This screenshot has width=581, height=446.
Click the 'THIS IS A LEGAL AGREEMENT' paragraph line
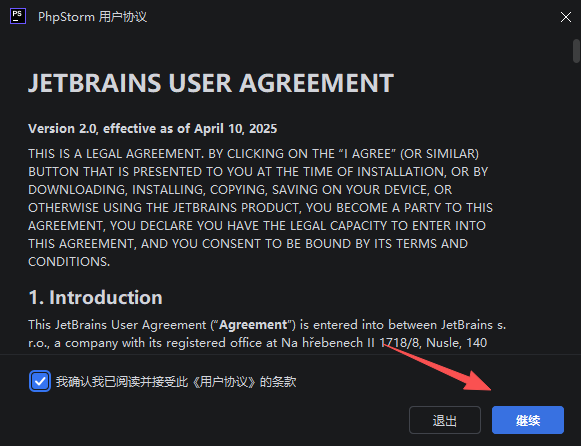click(253, 154)
